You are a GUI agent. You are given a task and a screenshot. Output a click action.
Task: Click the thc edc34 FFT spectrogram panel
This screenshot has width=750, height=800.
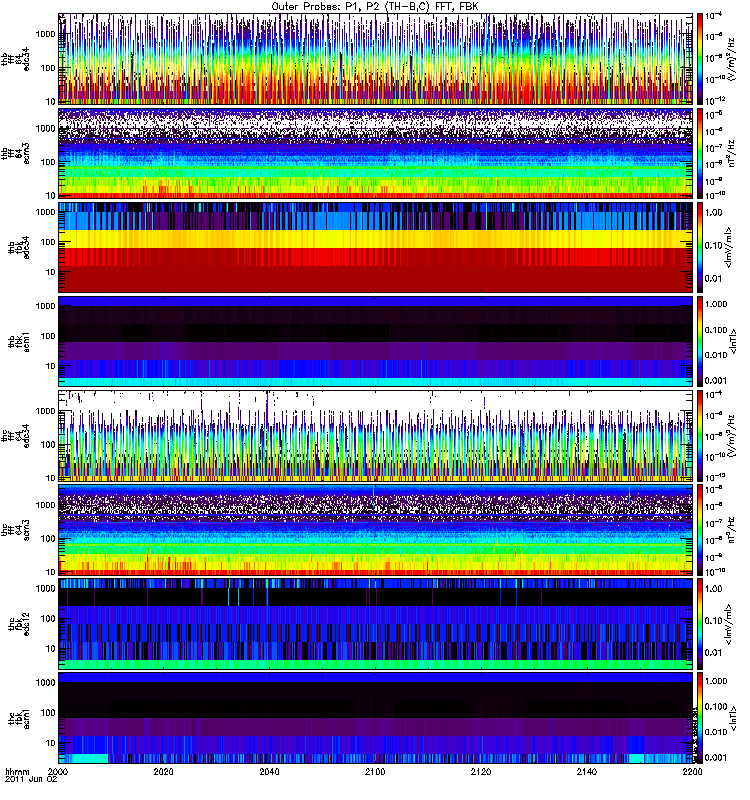[x=376, y=435]
